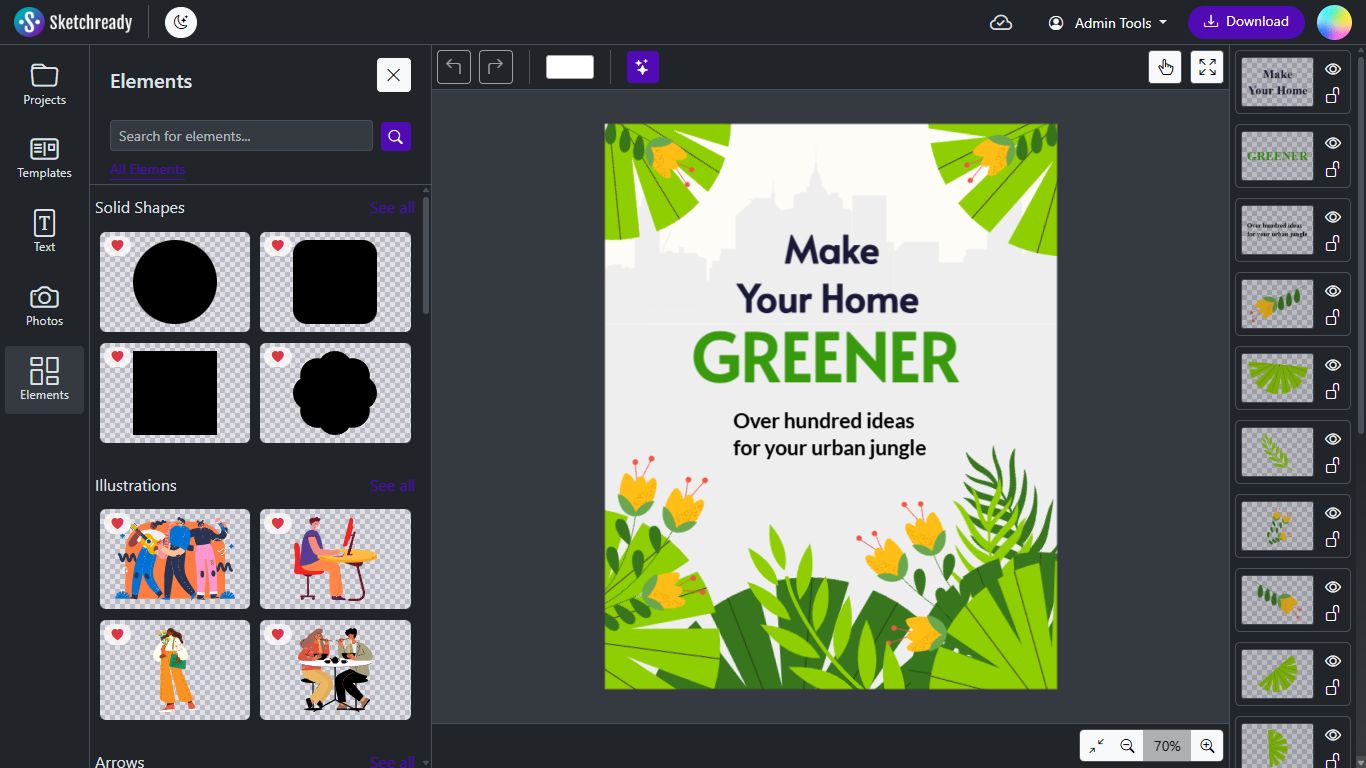Image resolution: width=1366 pixels, height=768 pixels.
Task: Click the zoom out magnifier
Action: pyautogui.click(x=1127, y=746)
